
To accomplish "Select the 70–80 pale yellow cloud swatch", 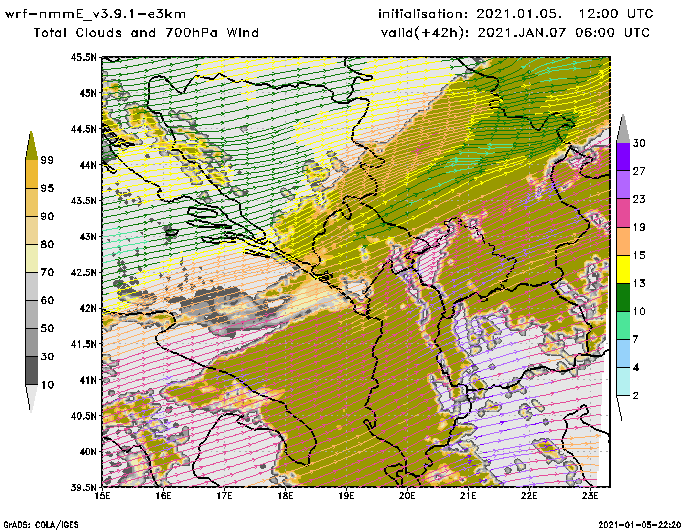I will point(31,259).
